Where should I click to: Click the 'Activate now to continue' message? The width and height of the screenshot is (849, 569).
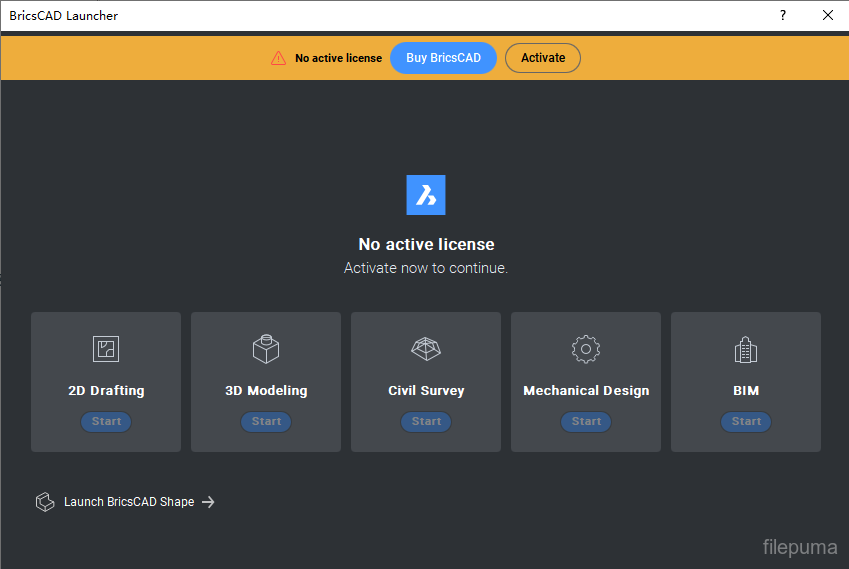[426, 268]
